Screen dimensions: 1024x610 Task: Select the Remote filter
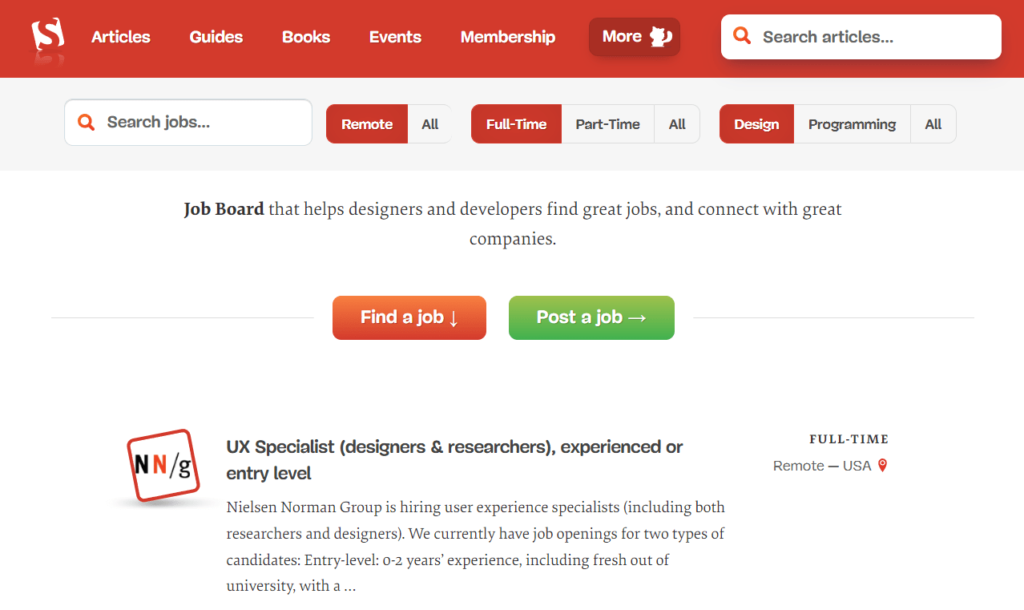(x=367, y=124)
